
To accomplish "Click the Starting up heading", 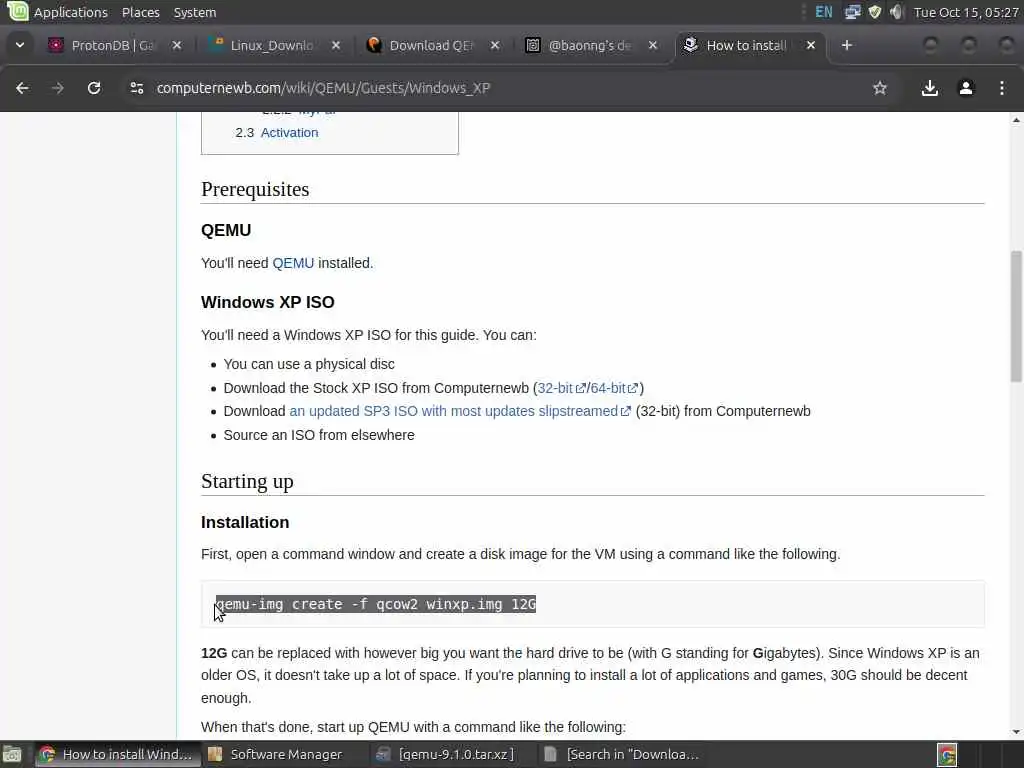I will (248, 481).
